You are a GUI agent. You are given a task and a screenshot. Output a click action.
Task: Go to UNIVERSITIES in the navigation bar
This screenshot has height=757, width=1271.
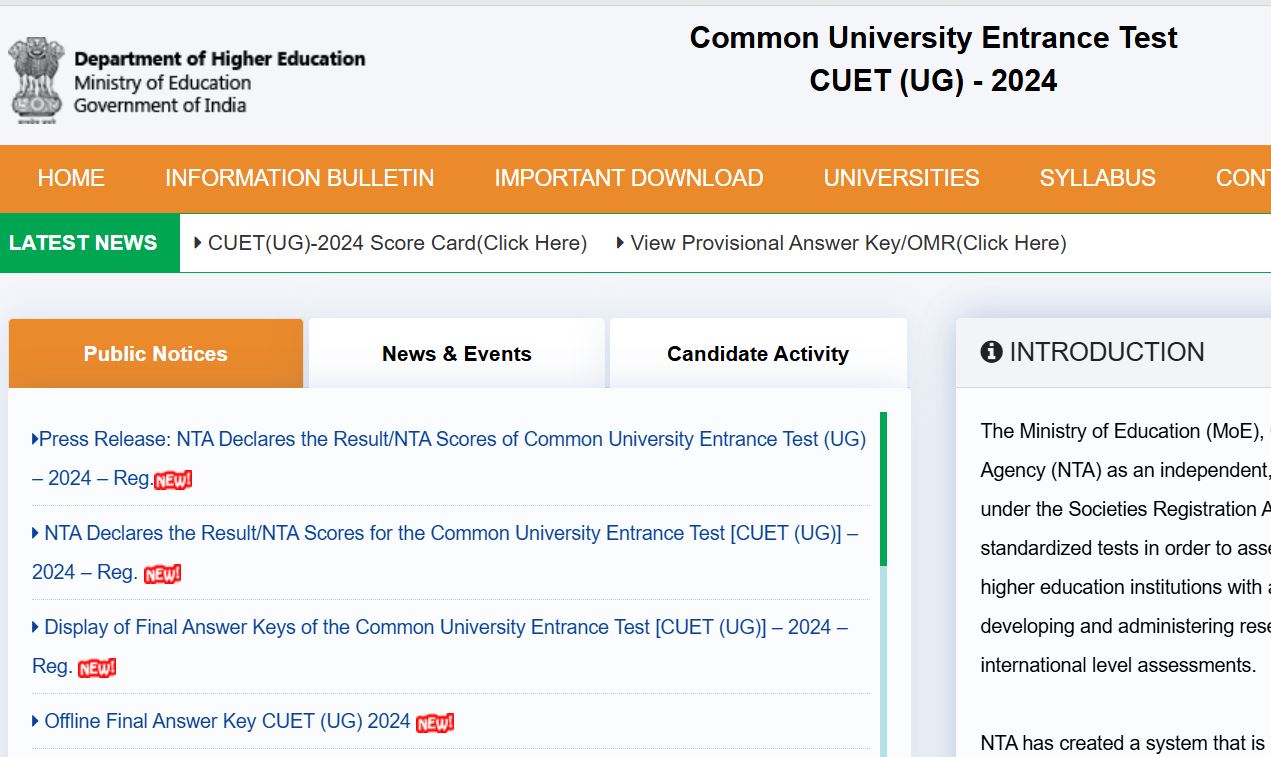point(901,178)
